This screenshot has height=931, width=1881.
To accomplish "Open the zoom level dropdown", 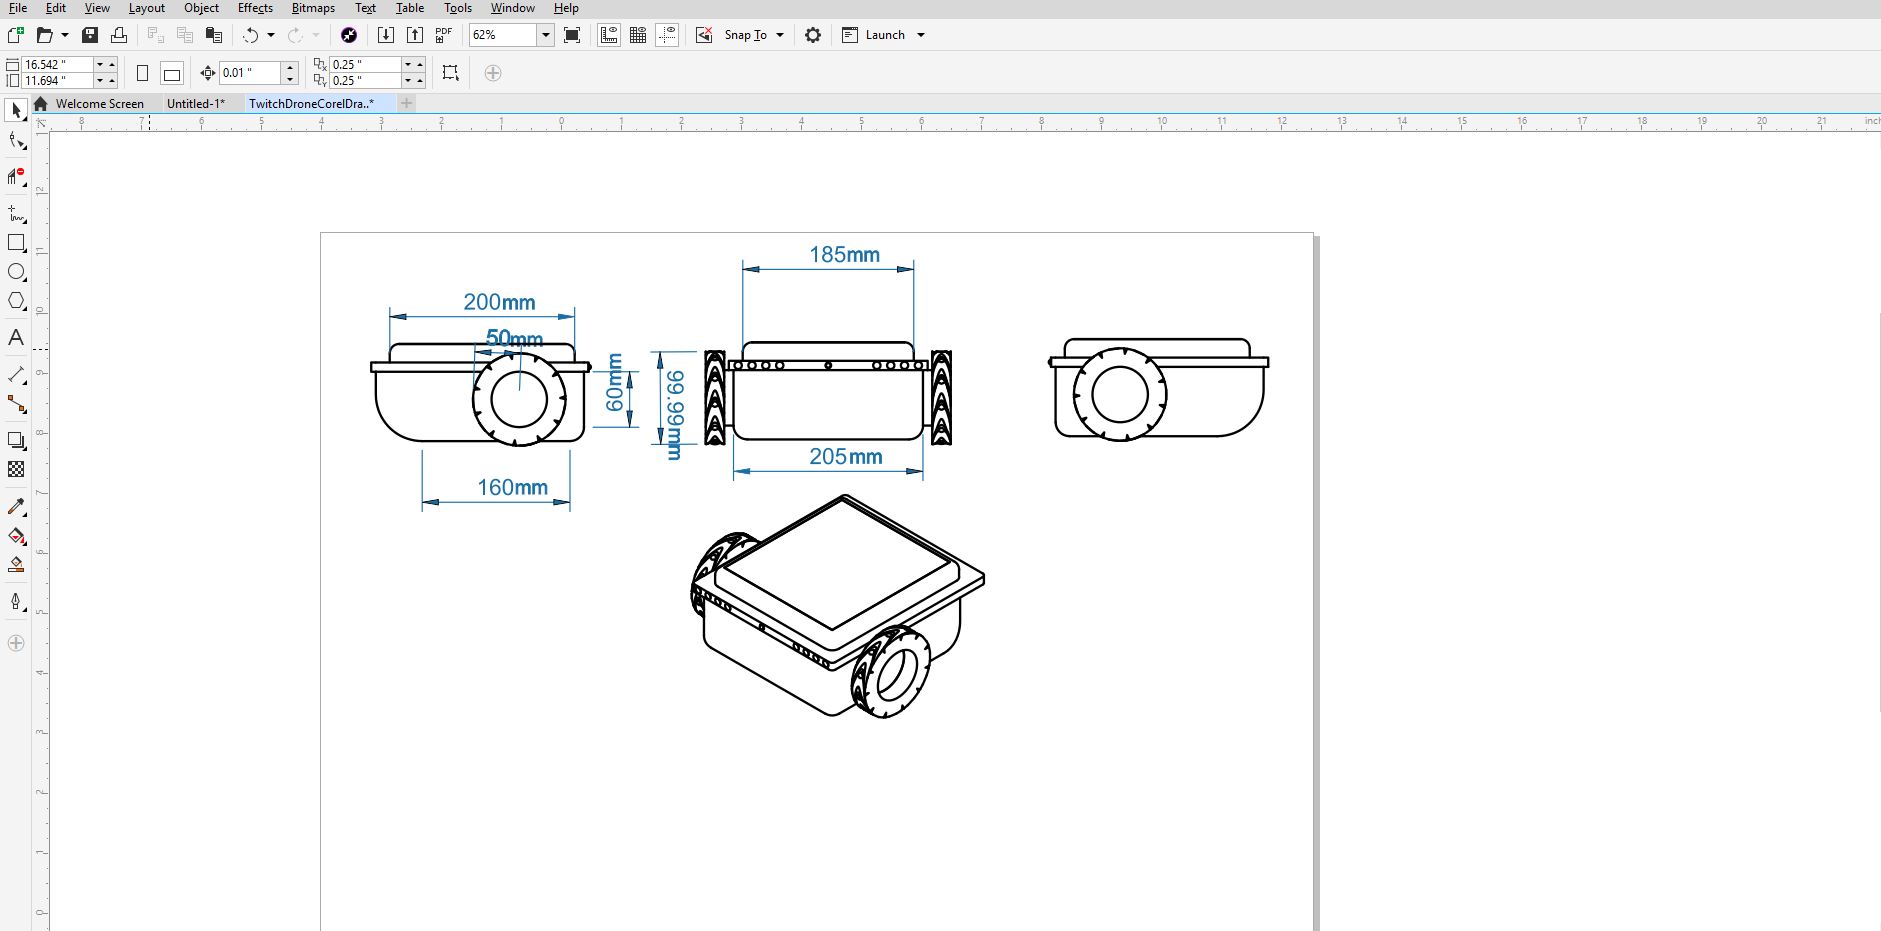I will click(545, 35).
